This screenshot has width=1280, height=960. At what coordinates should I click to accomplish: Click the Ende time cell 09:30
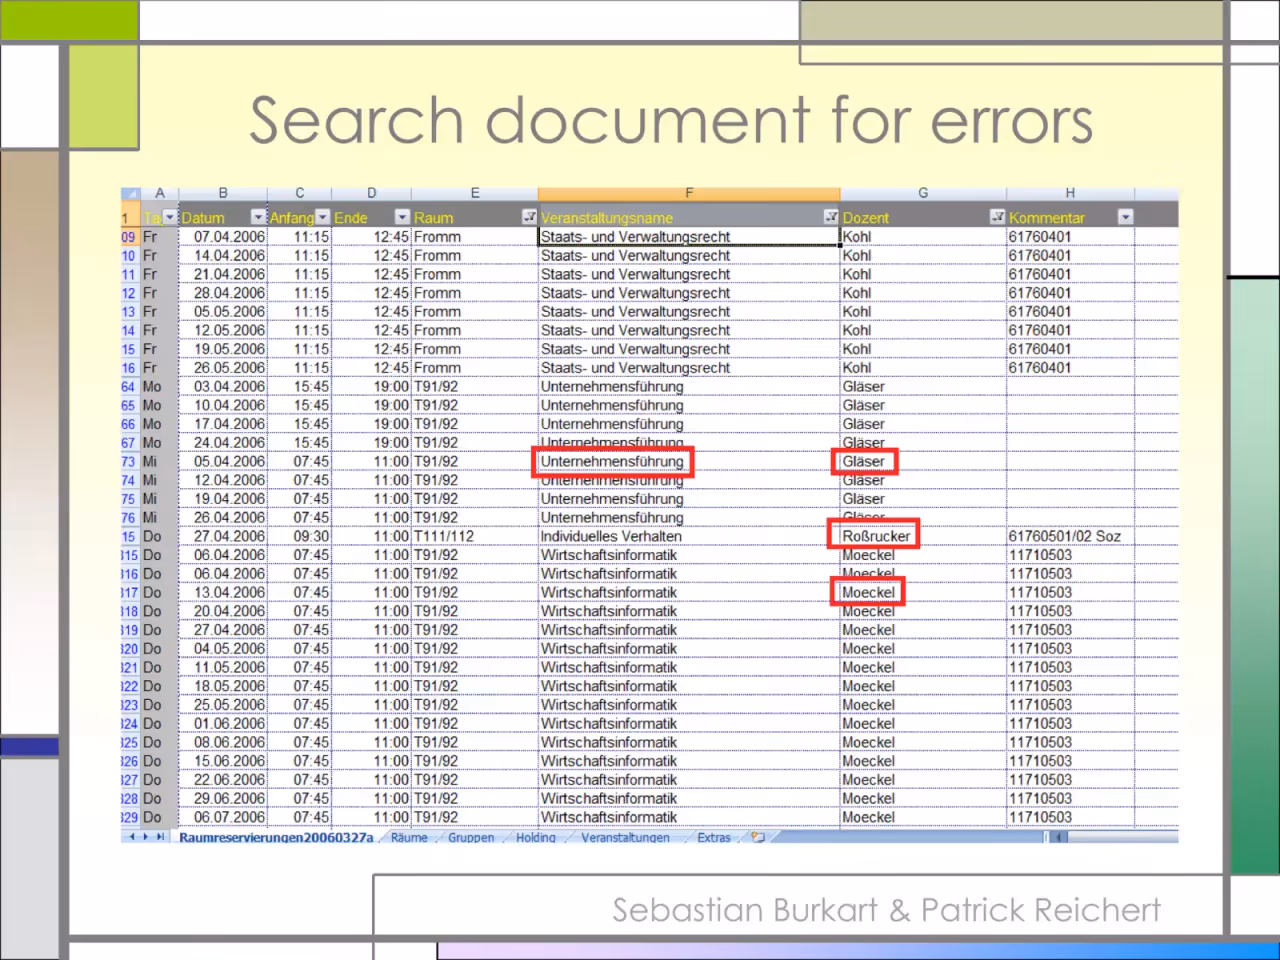[x=299, y=537]
